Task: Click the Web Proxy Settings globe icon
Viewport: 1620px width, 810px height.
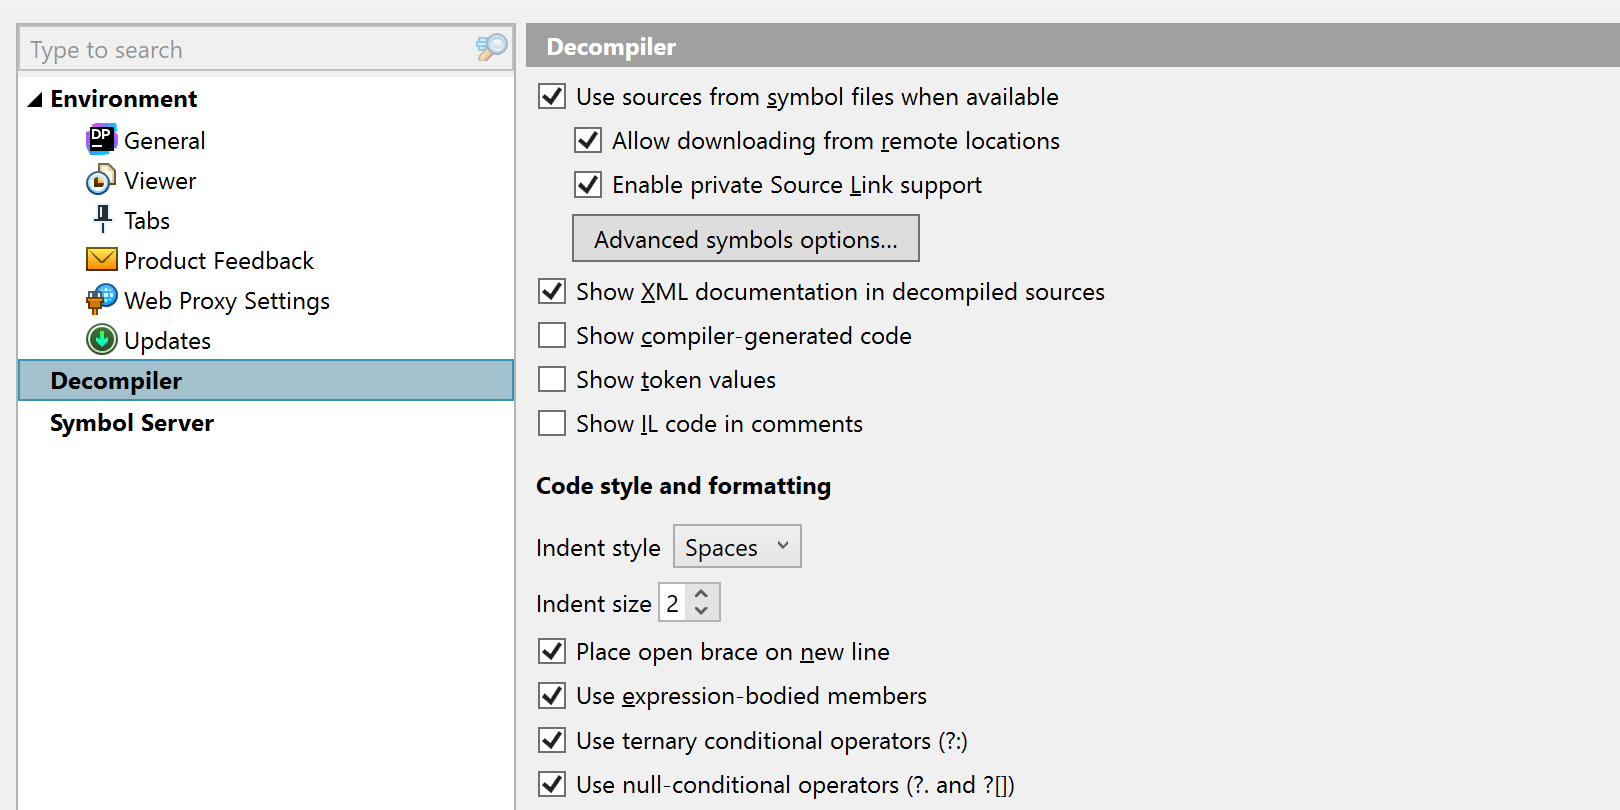Action: click(102, 300)
